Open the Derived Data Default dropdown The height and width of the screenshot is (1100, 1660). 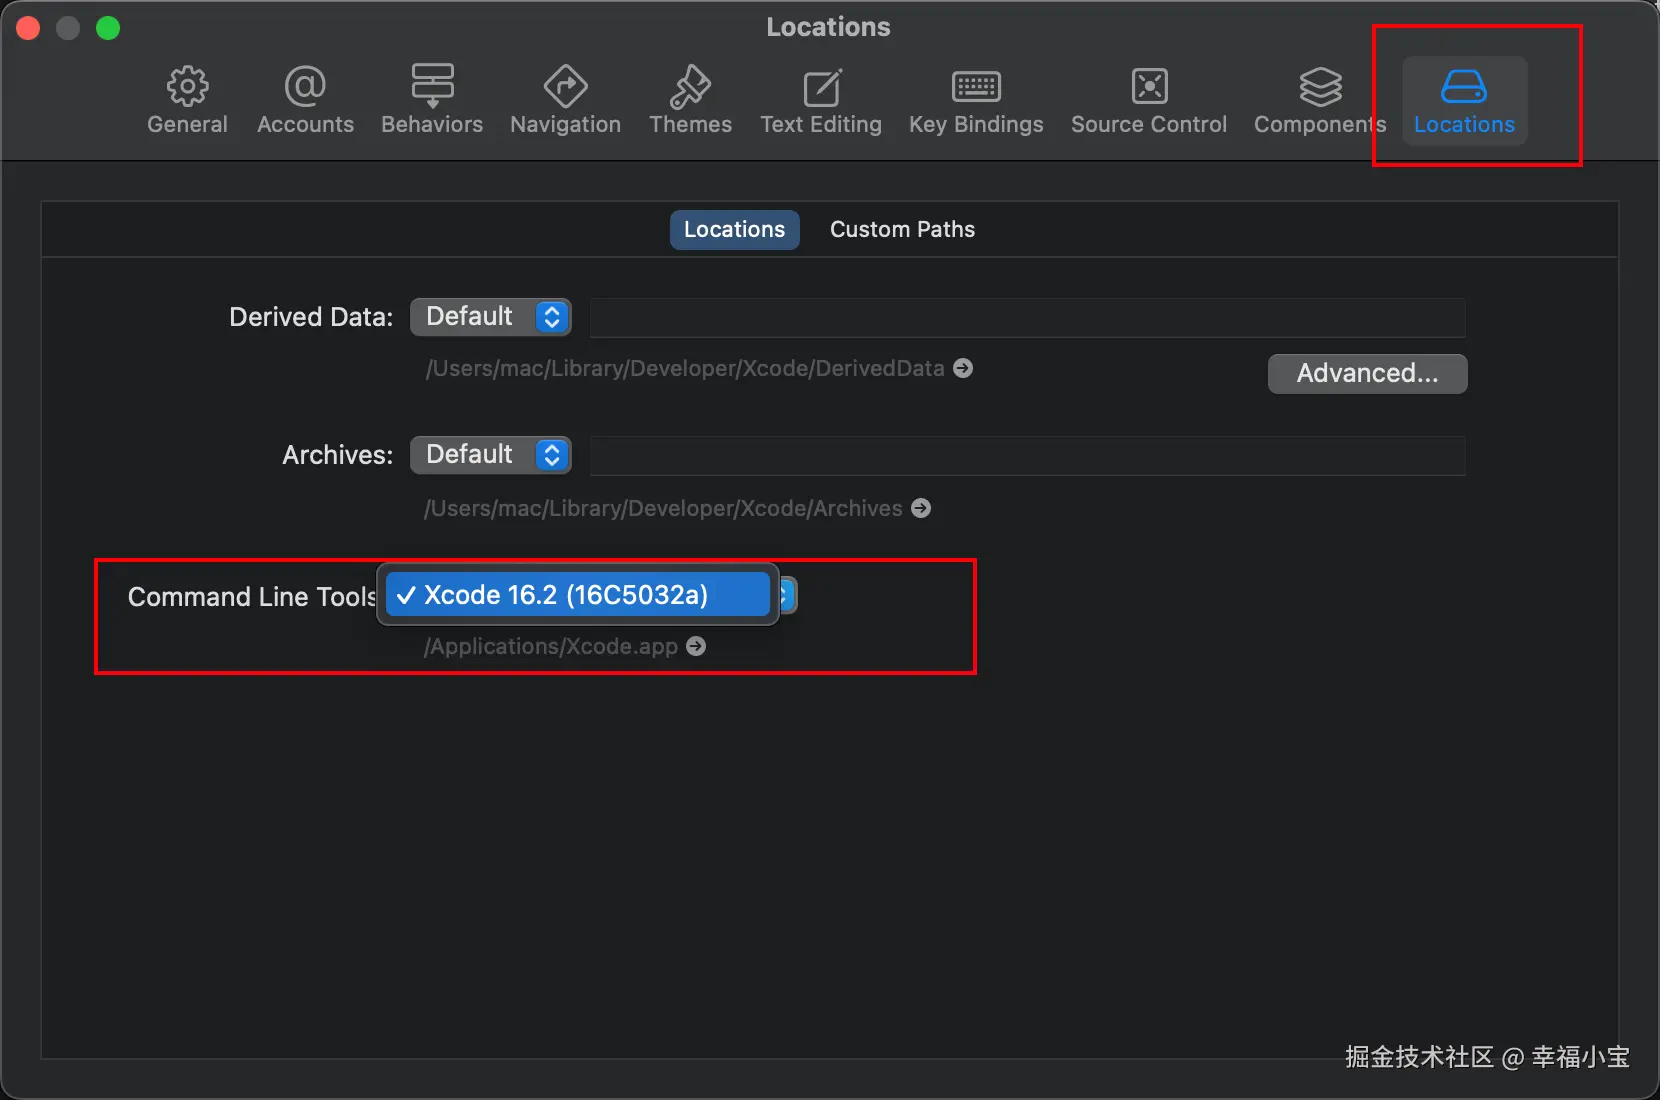[x=490, y=317]
